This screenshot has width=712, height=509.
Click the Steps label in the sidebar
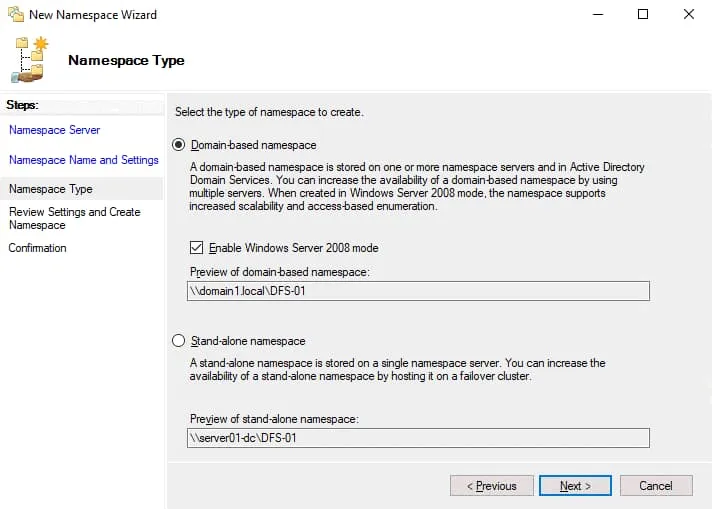click(x=22, y=104)
